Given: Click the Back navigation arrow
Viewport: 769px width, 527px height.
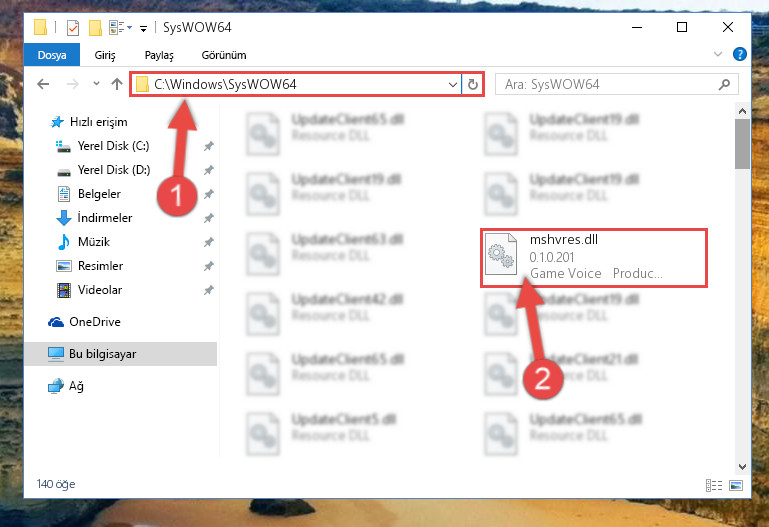Looking at the screenshot, I should click(x=43, y=84).
